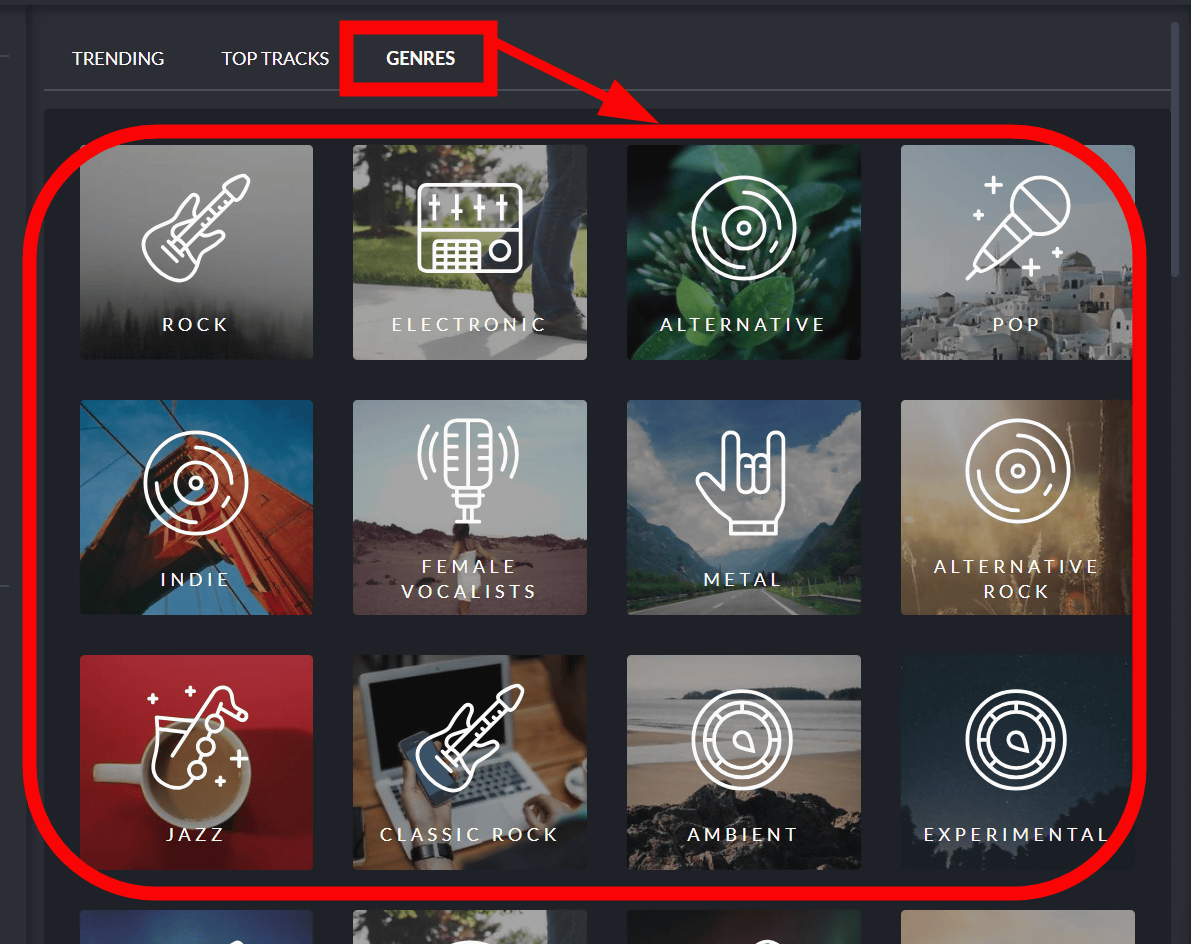Click the ROCK label text

195,324
